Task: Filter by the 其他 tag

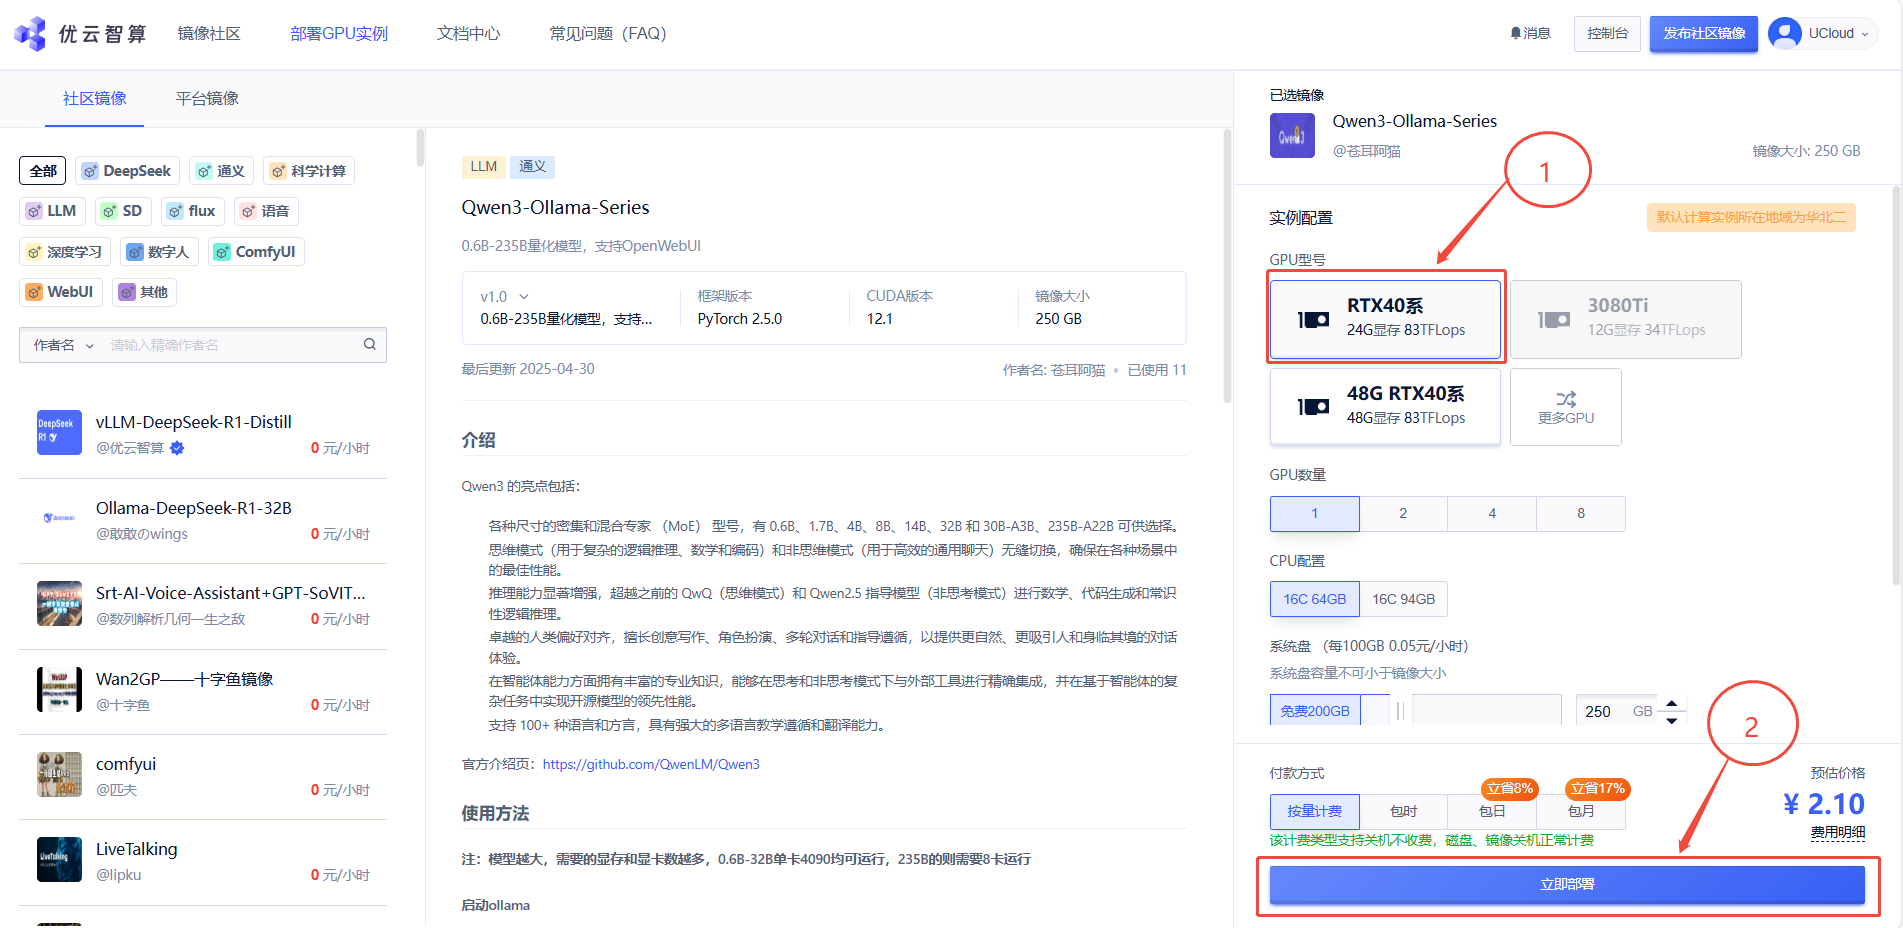Action: tap(144, 292)
